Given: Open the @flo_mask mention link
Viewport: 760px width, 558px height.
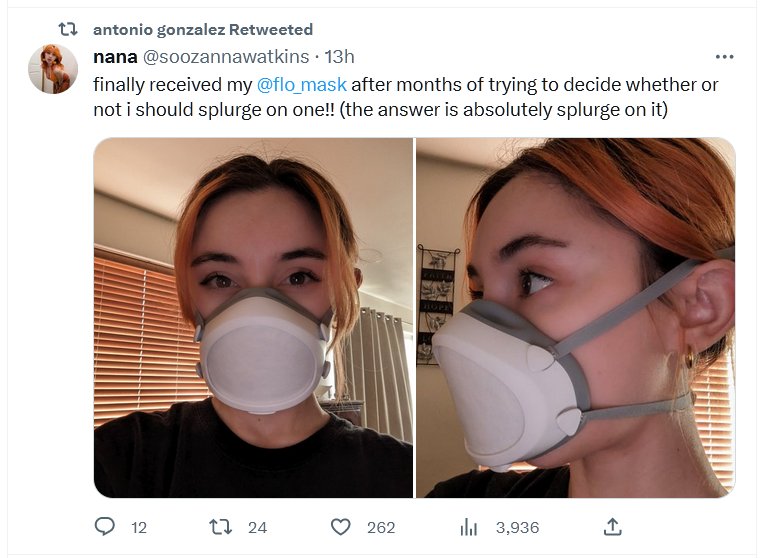Looking at the screenshot, I should [x=302, y=84].
